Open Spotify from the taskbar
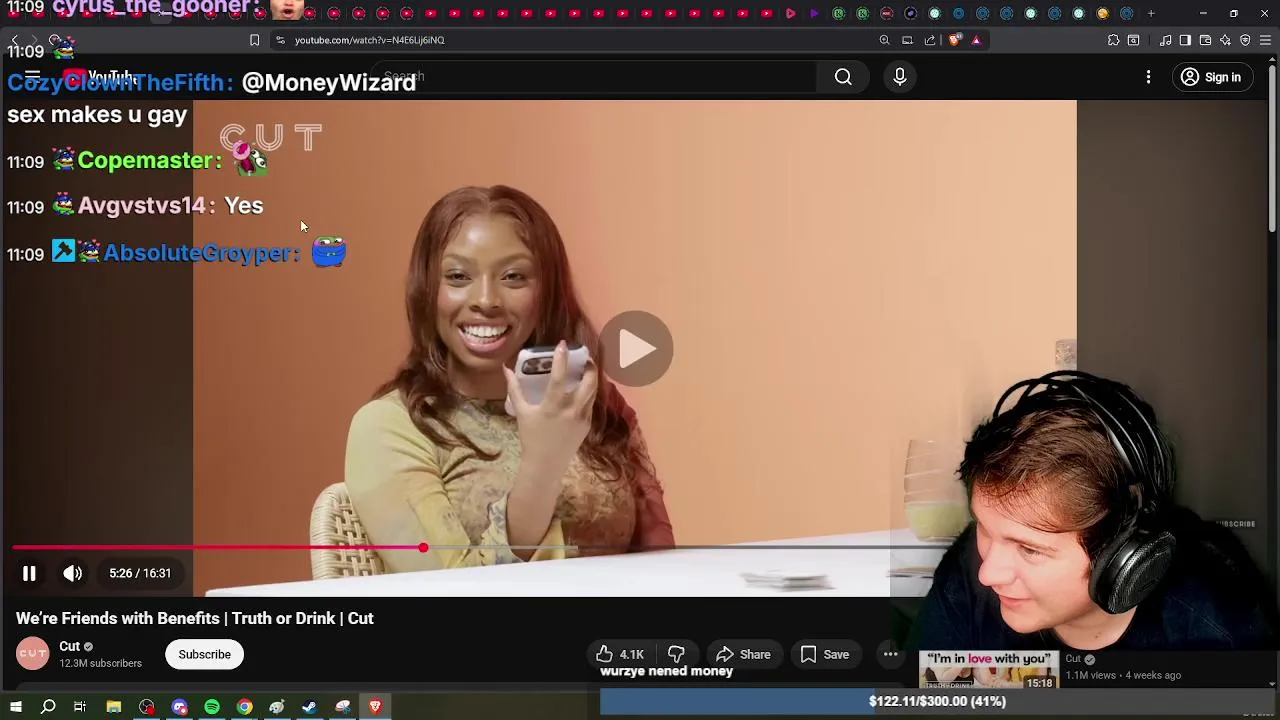This screenshot has width=1280, height=720. pos(212,707)
